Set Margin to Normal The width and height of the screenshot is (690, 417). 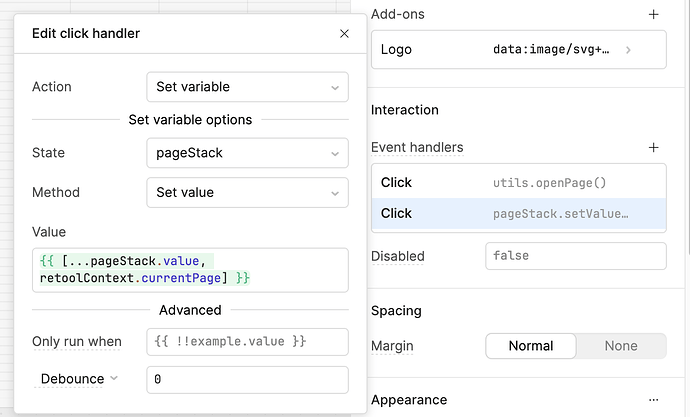(x=531, y=346)
